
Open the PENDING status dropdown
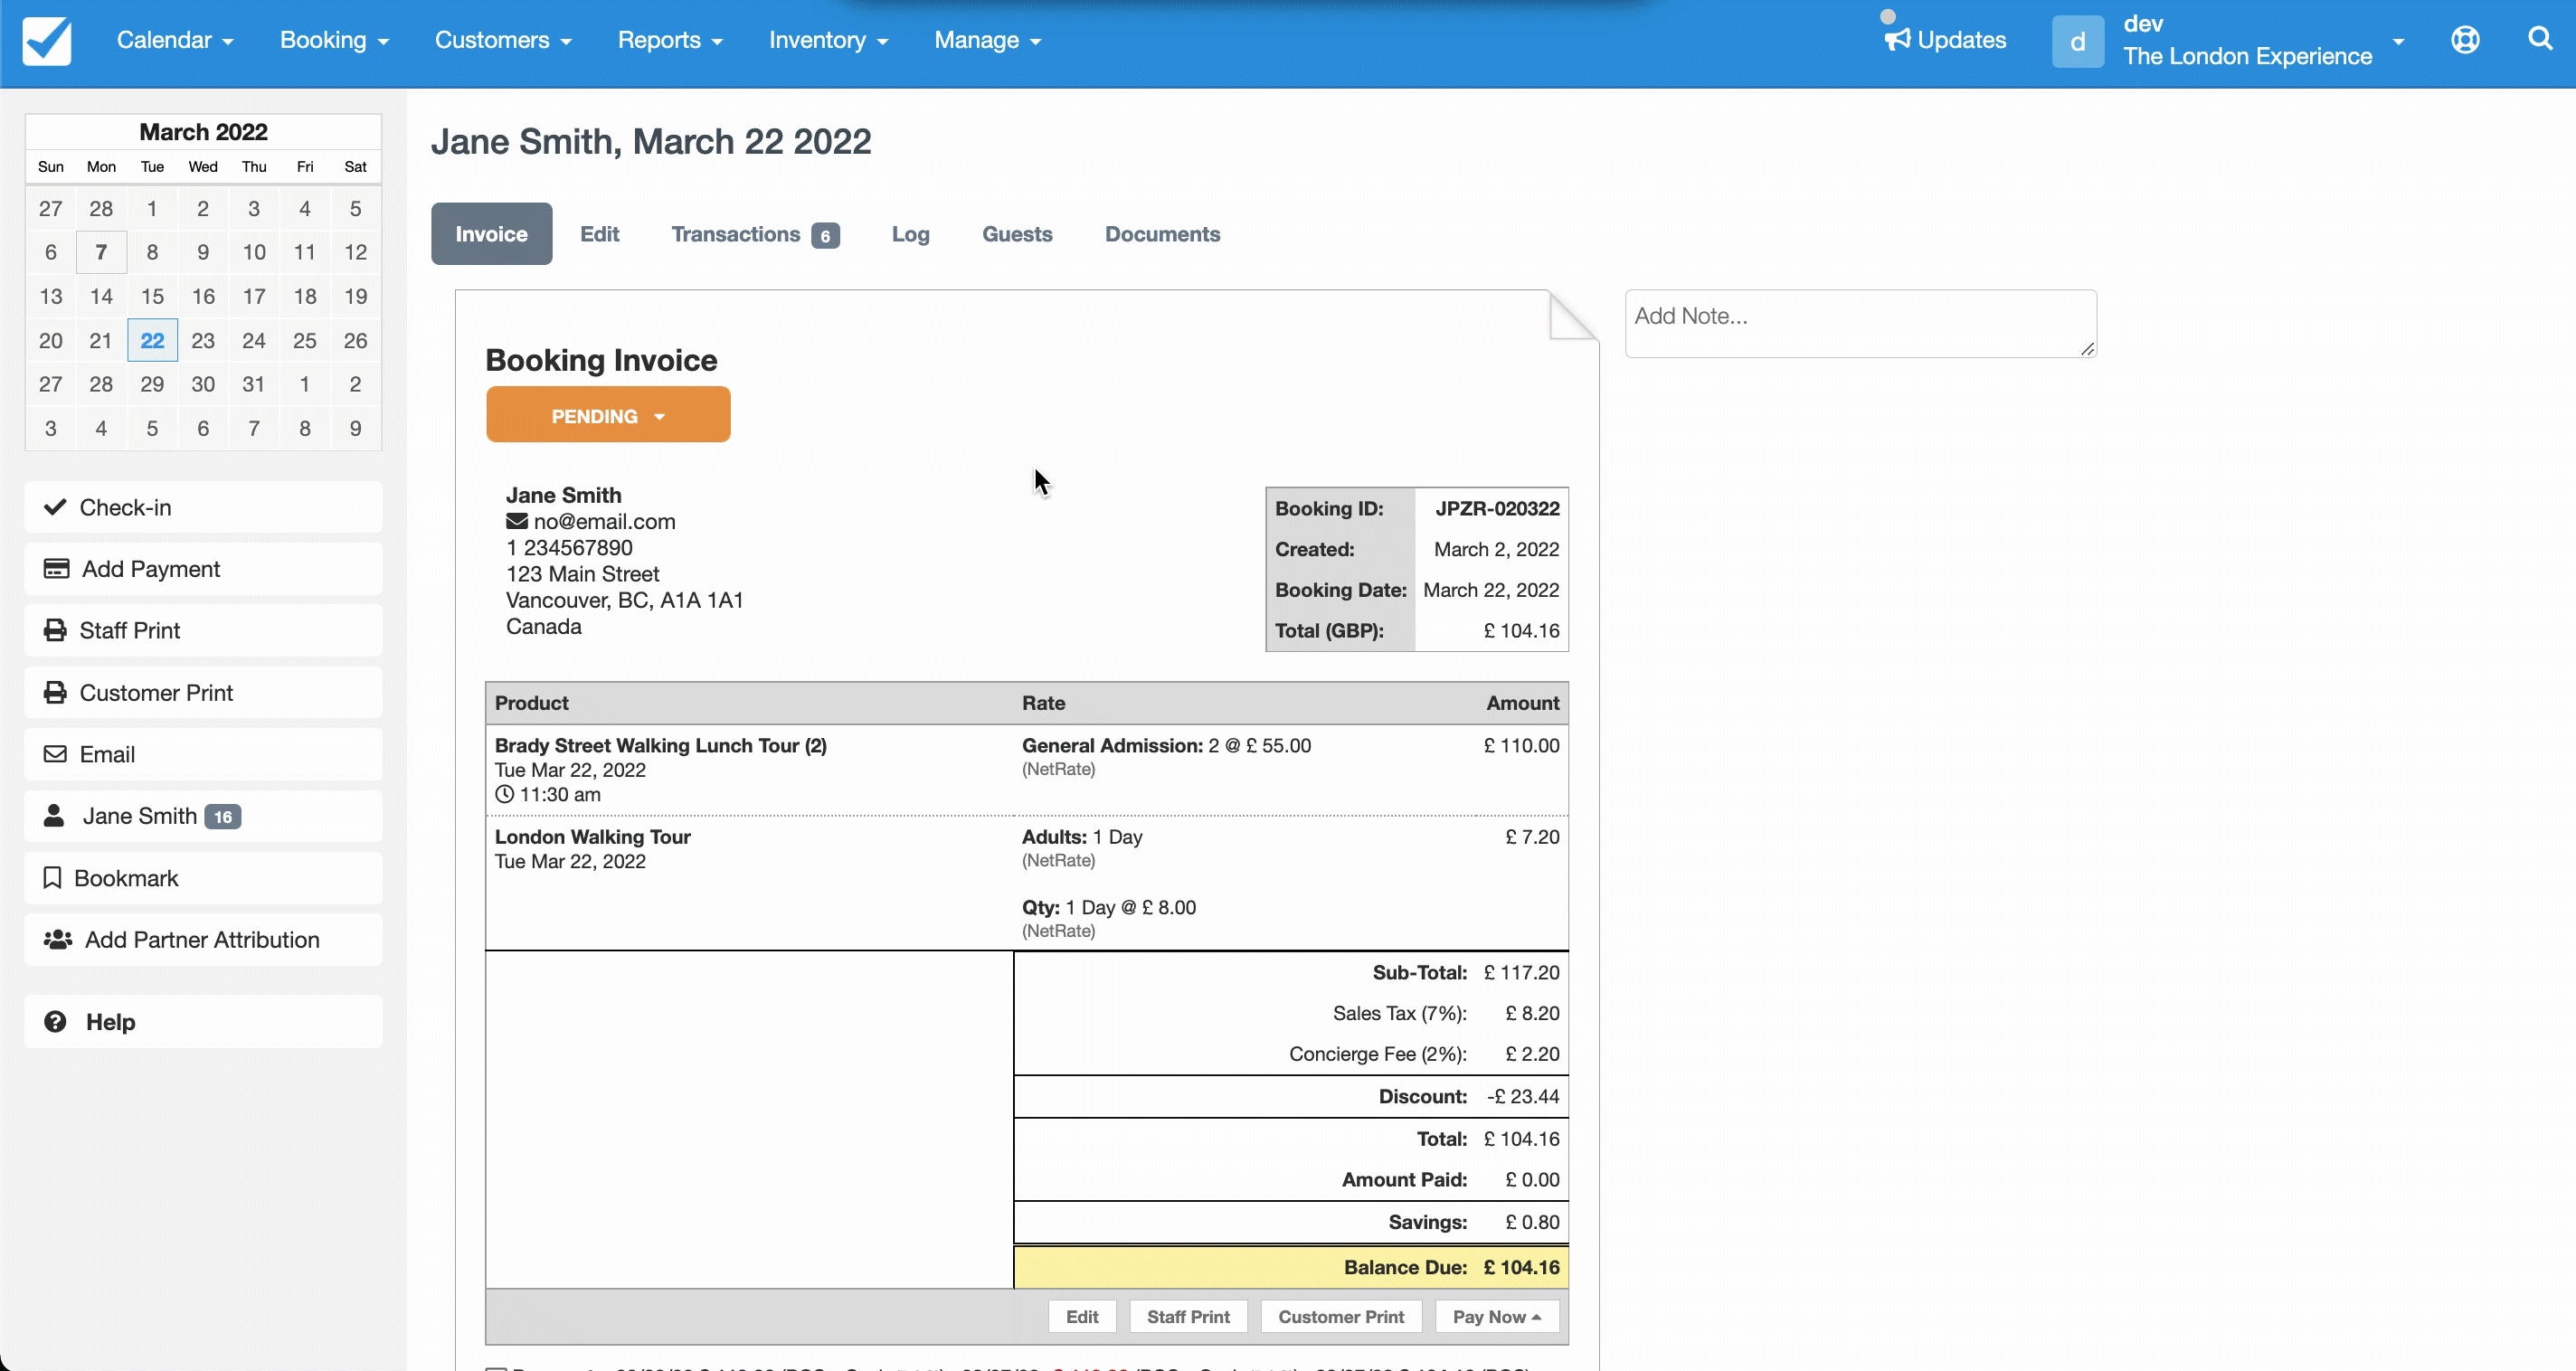pos(608,415)
